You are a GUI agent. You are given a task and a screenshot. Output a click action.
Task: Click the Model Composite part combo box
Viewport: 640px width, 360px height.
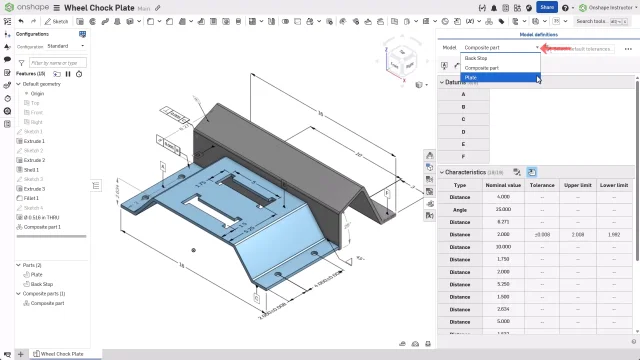coord(501,48)
